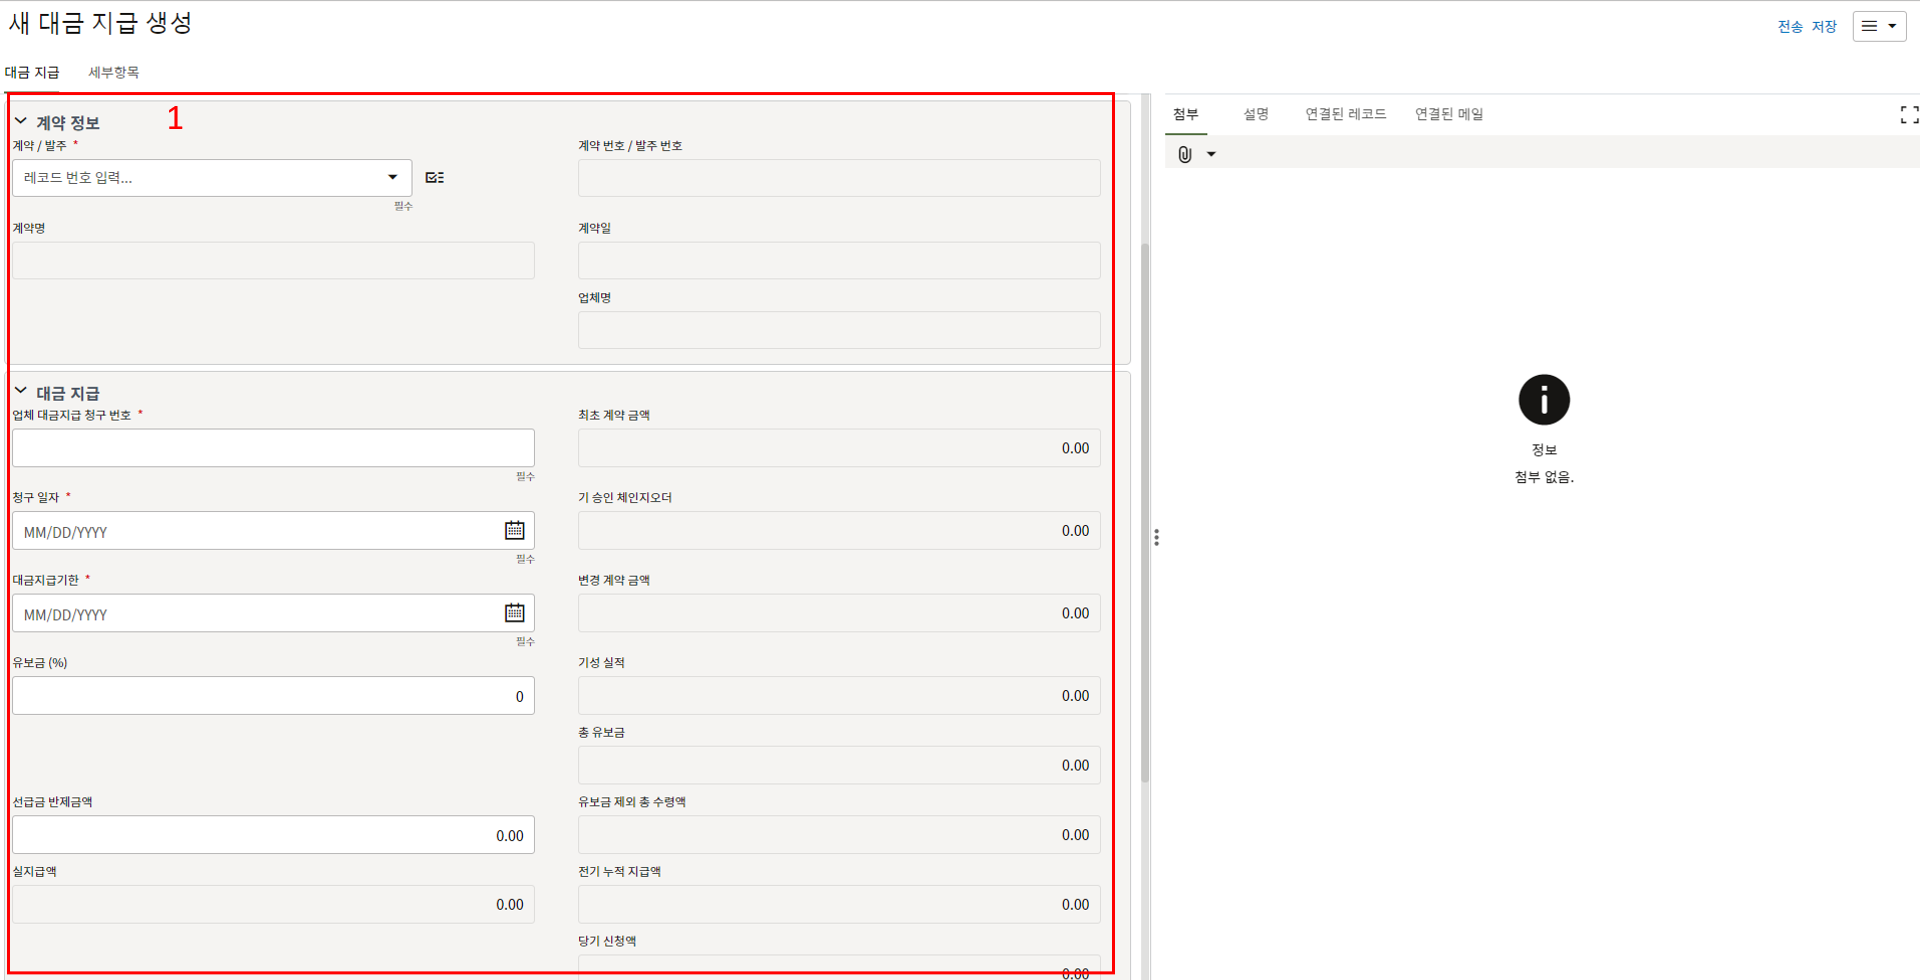Click the paperclip attachment icon

[1185, 154]
